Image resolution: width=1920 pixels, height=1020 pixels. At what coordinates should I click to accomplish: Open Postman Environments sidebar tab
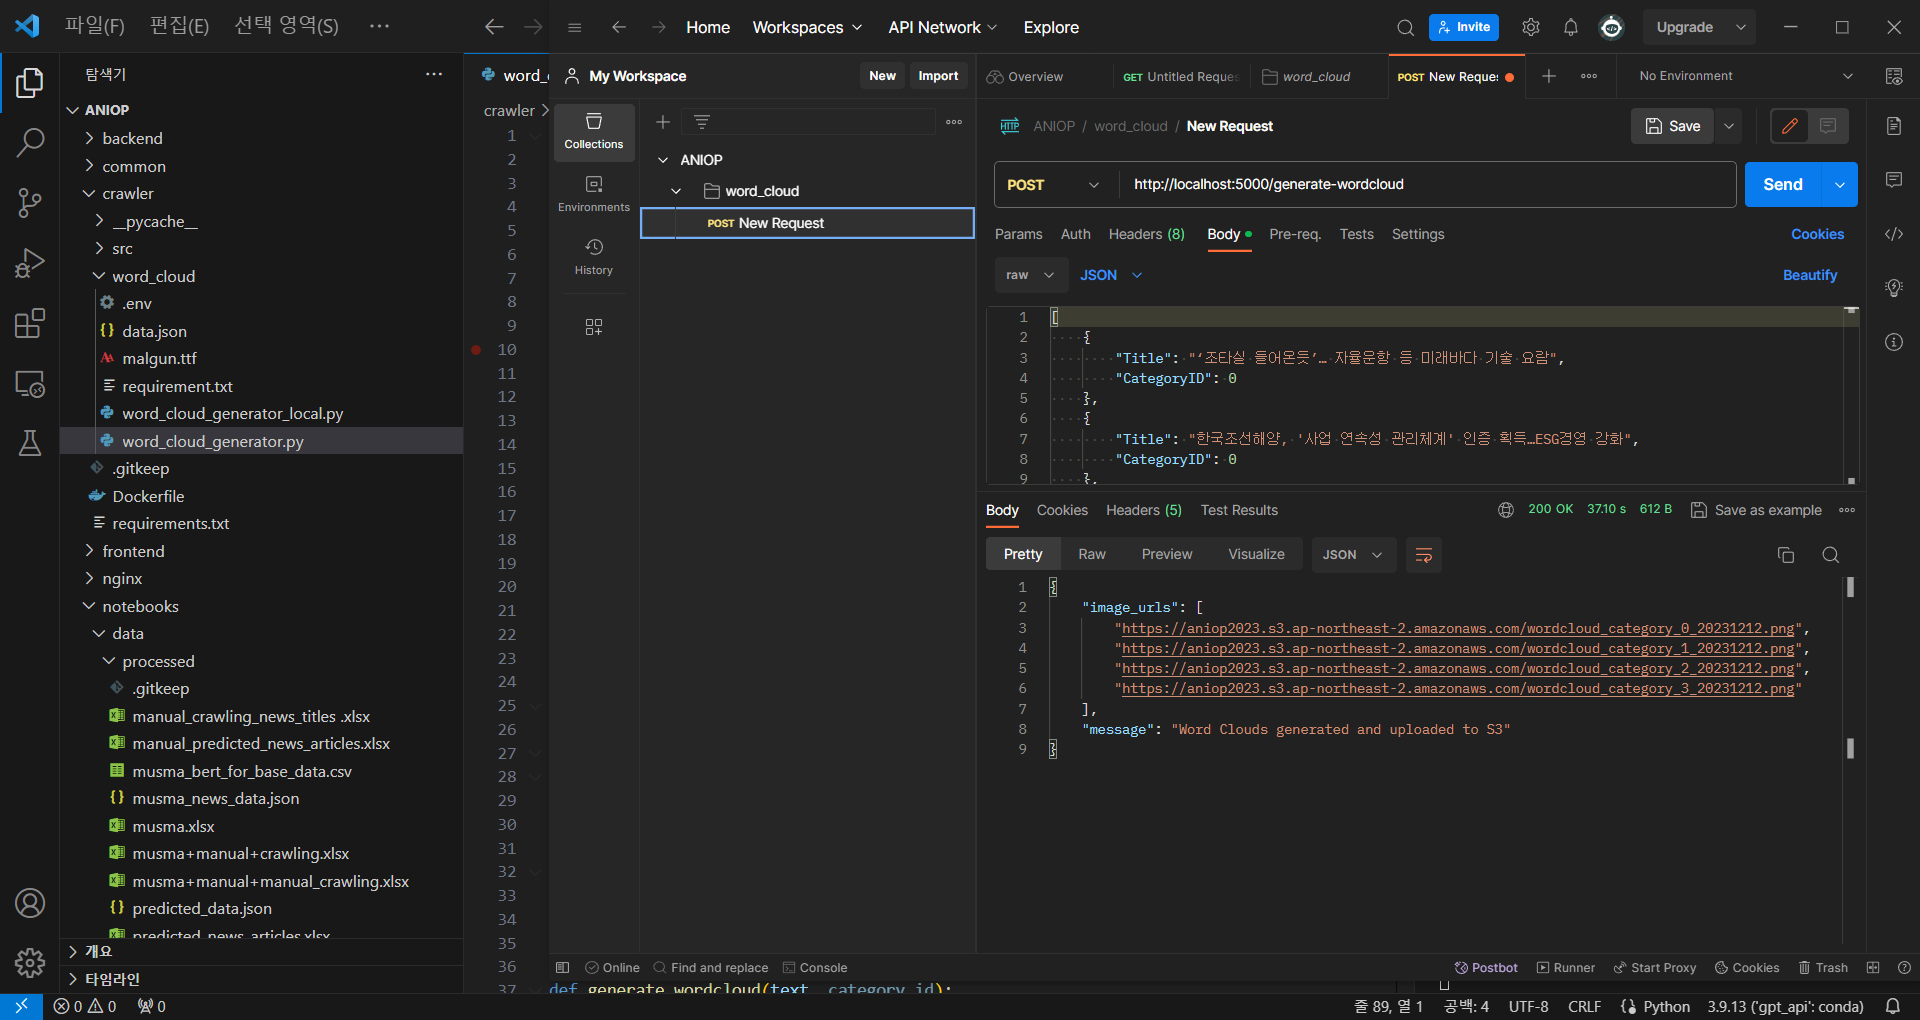(594, 195)
